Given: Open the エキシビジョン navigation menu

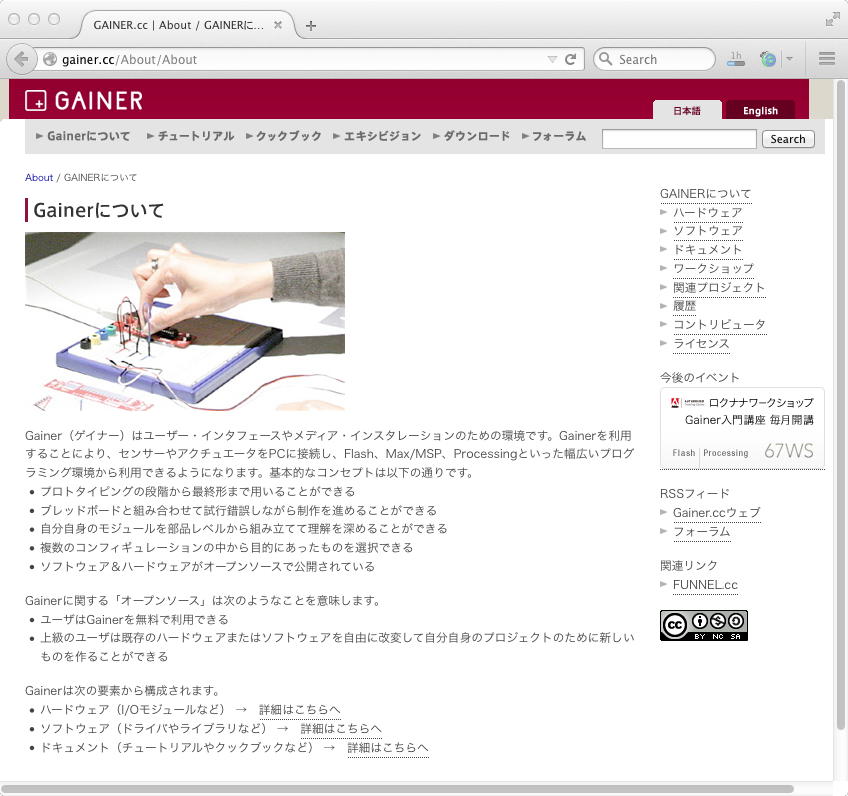Looking at the screenshot, I should click(x=377, y=136).
